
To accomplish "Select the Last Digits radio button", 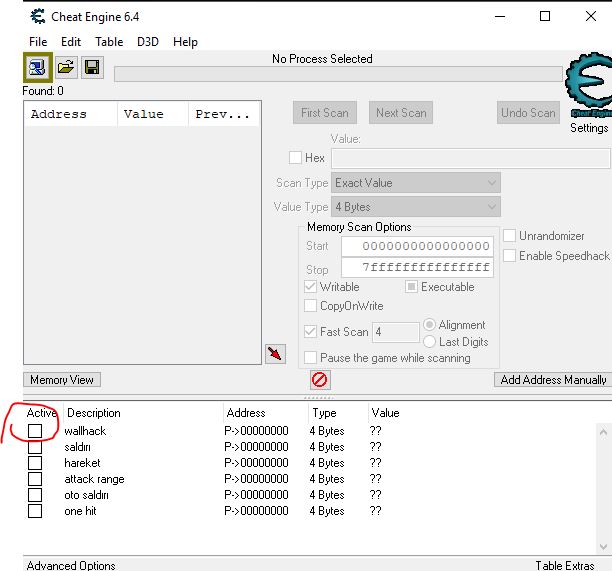I will pos(429,342).
